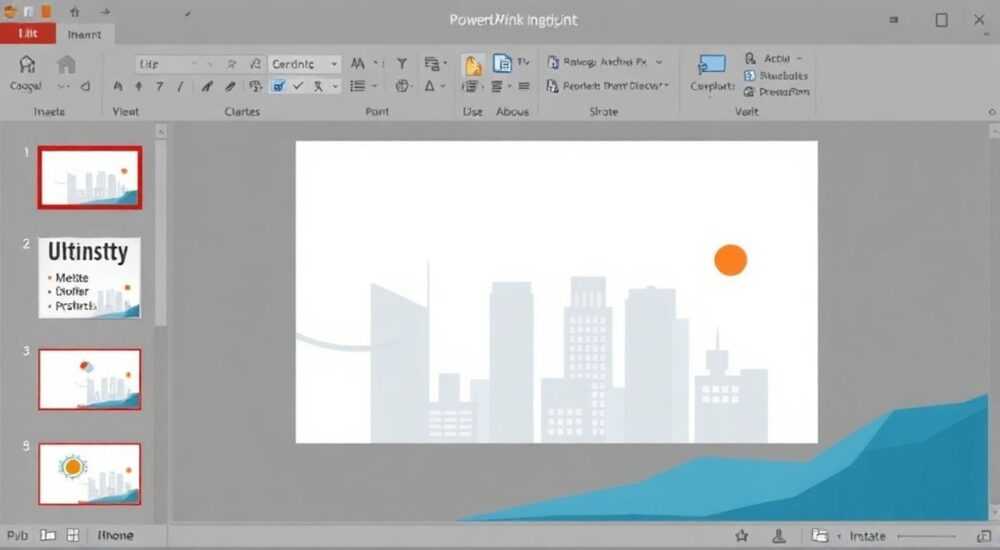Click the Ithone status bar entry

coord(115,535)
